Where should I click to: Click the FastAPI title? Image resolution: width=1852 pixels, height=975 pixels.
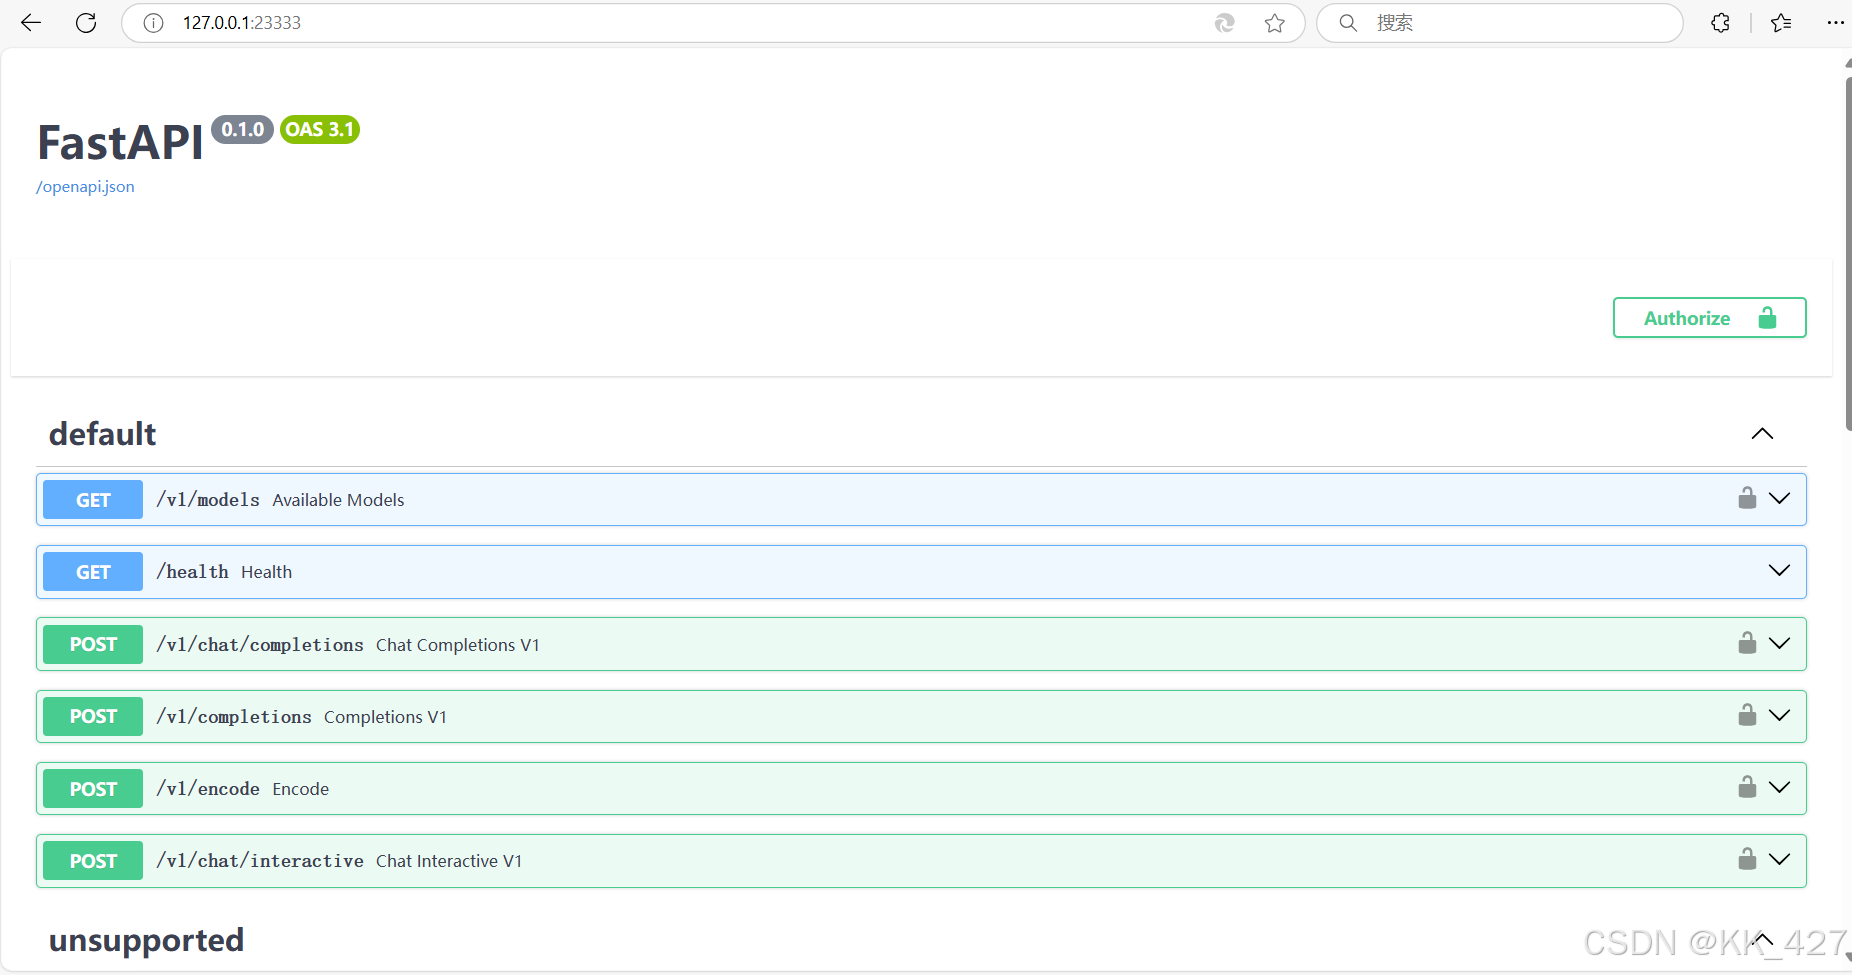click(120, 142)
